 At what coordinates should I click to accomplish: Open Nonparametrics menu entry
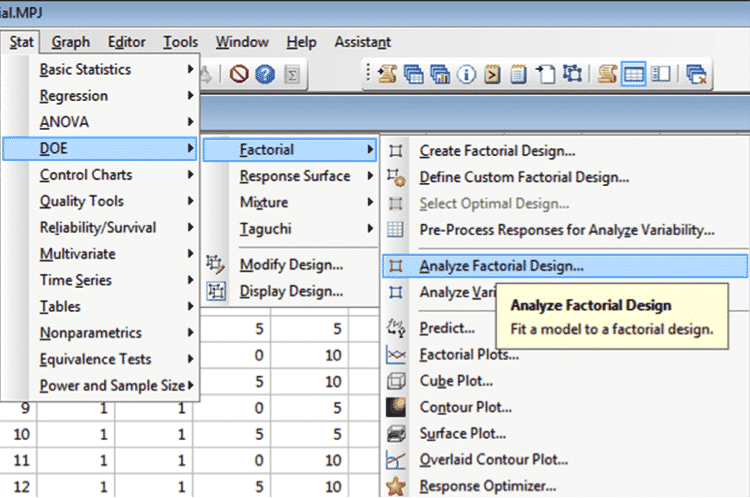pyautogui.click(x=100, y=332)
